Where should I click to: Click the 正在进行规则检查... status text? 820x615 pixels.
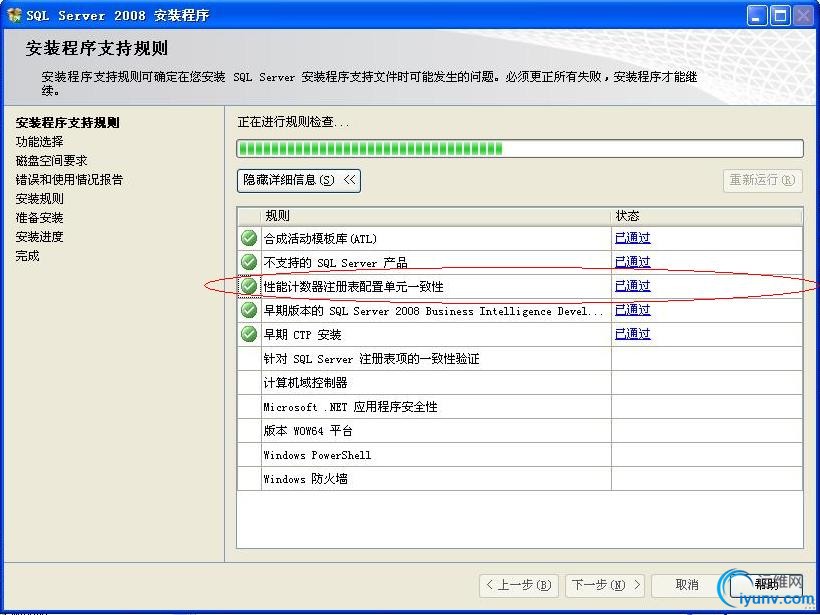[x=293, y=122]
